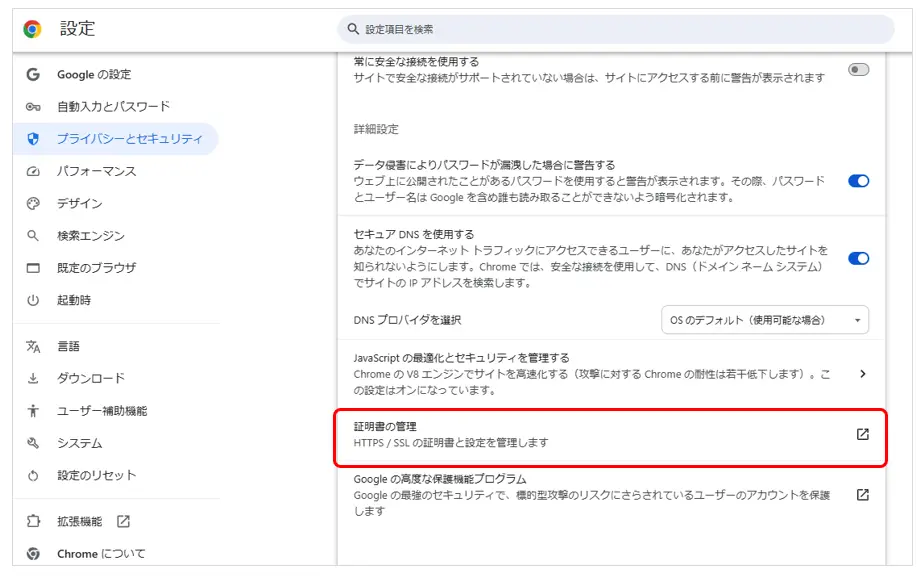The width and height of the screenshot is (920, 581).
Task: Open Google の高度な保護機能プログラム link
Action: tap(862, 495)
